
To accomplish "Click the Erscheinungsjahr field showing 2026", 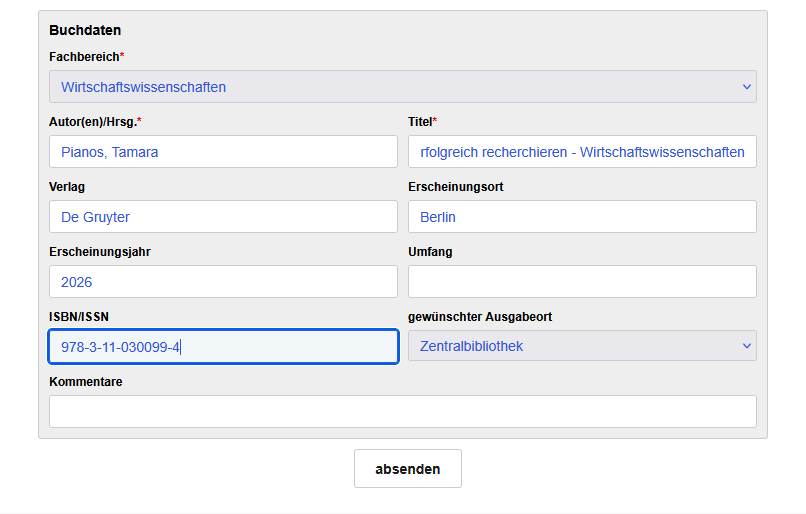I will [x=223, y=282].
